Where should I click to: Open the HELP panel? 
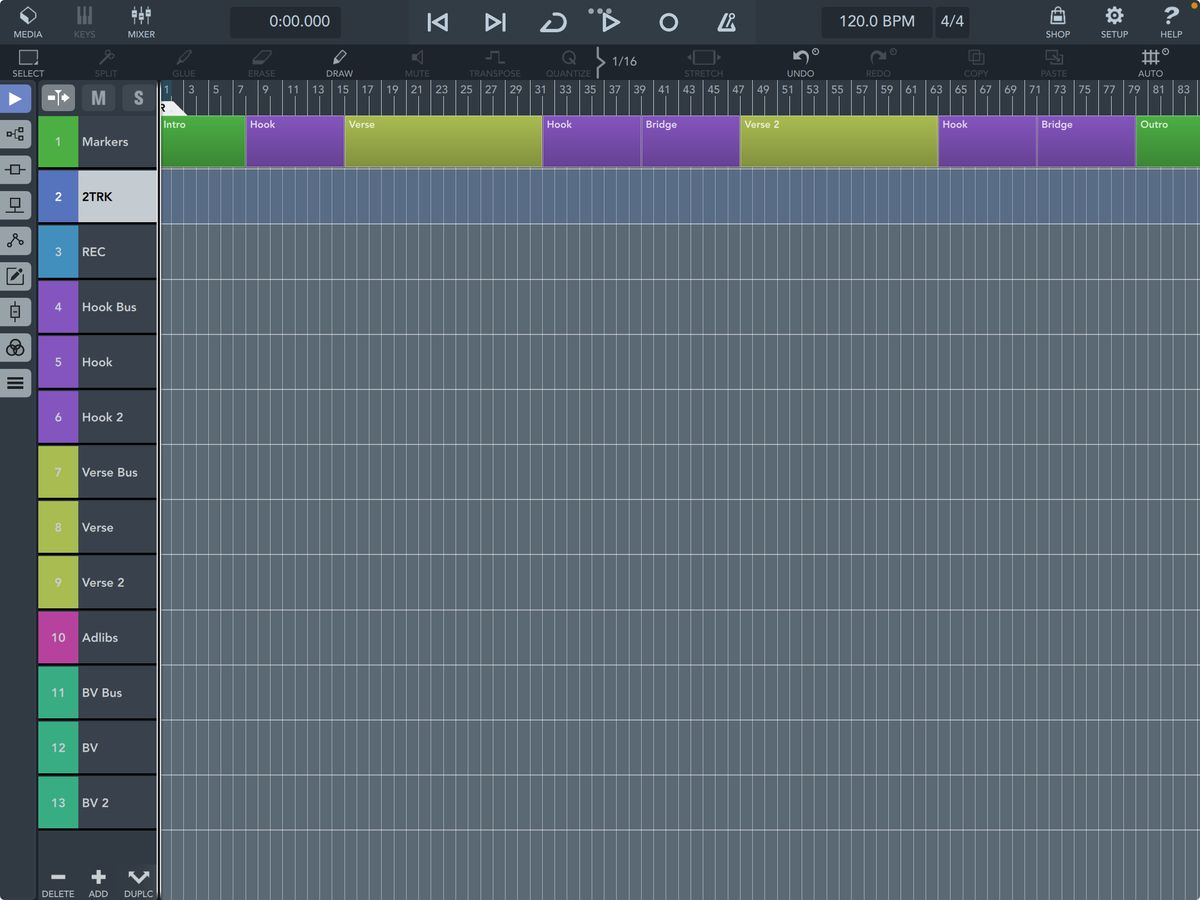point(1171,21)
